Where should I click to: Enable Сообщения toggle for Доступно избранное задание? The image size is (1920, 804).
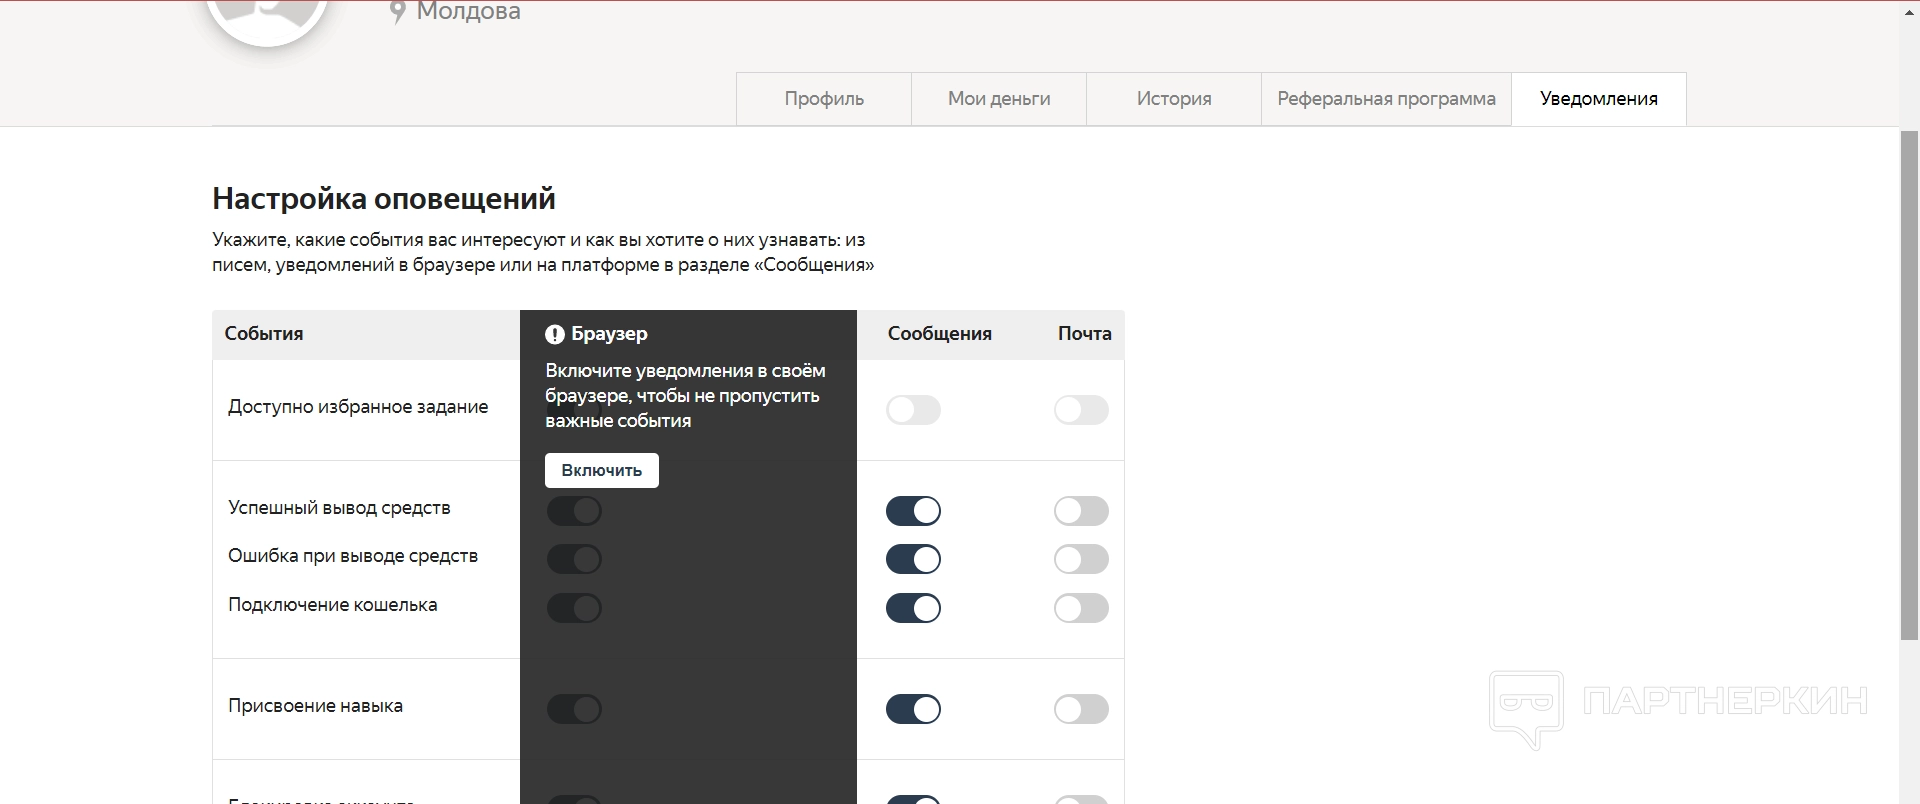[913, 410]
